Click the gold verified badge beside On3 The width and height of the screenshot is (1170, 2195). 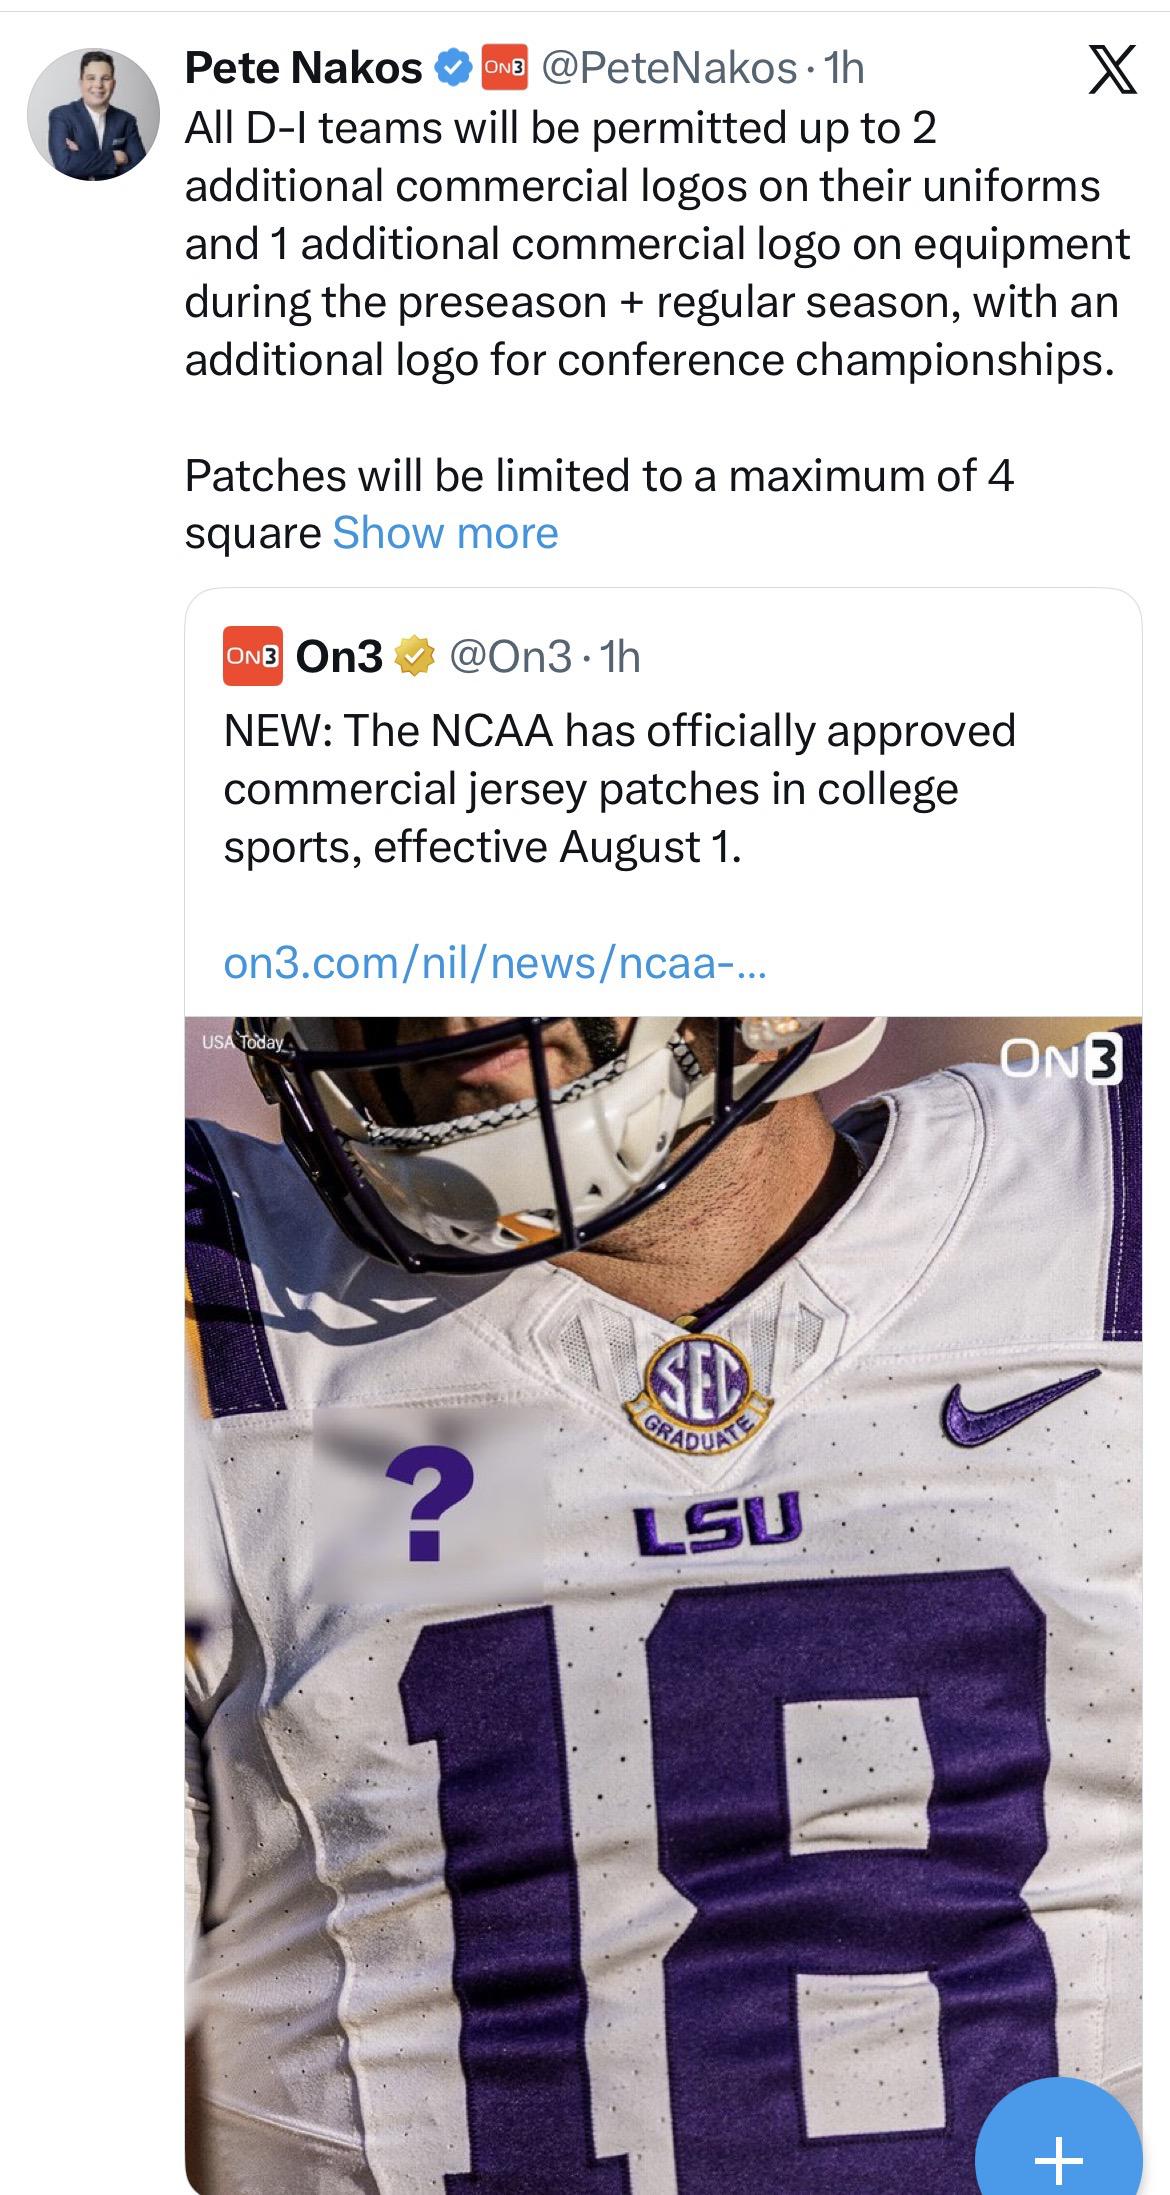(x=415, y=657)
